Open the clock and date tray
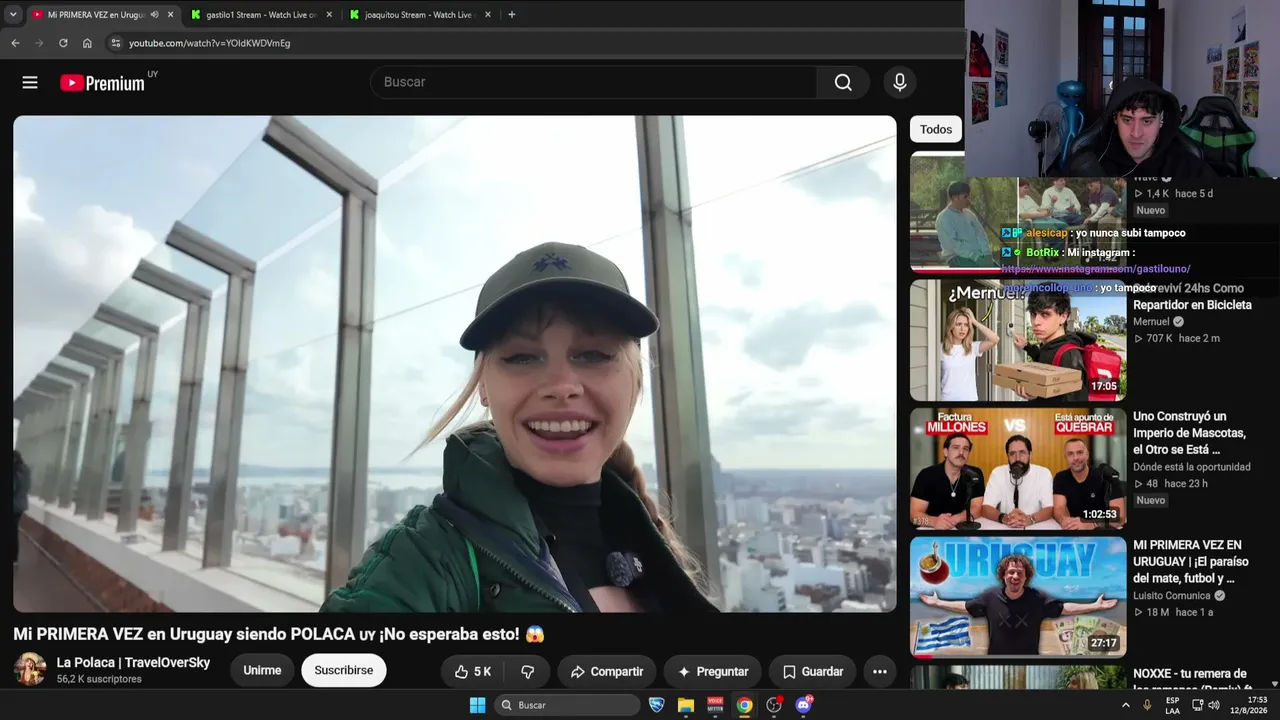1280x720 pixels. pyautogui.click(x=1249, y=705)
